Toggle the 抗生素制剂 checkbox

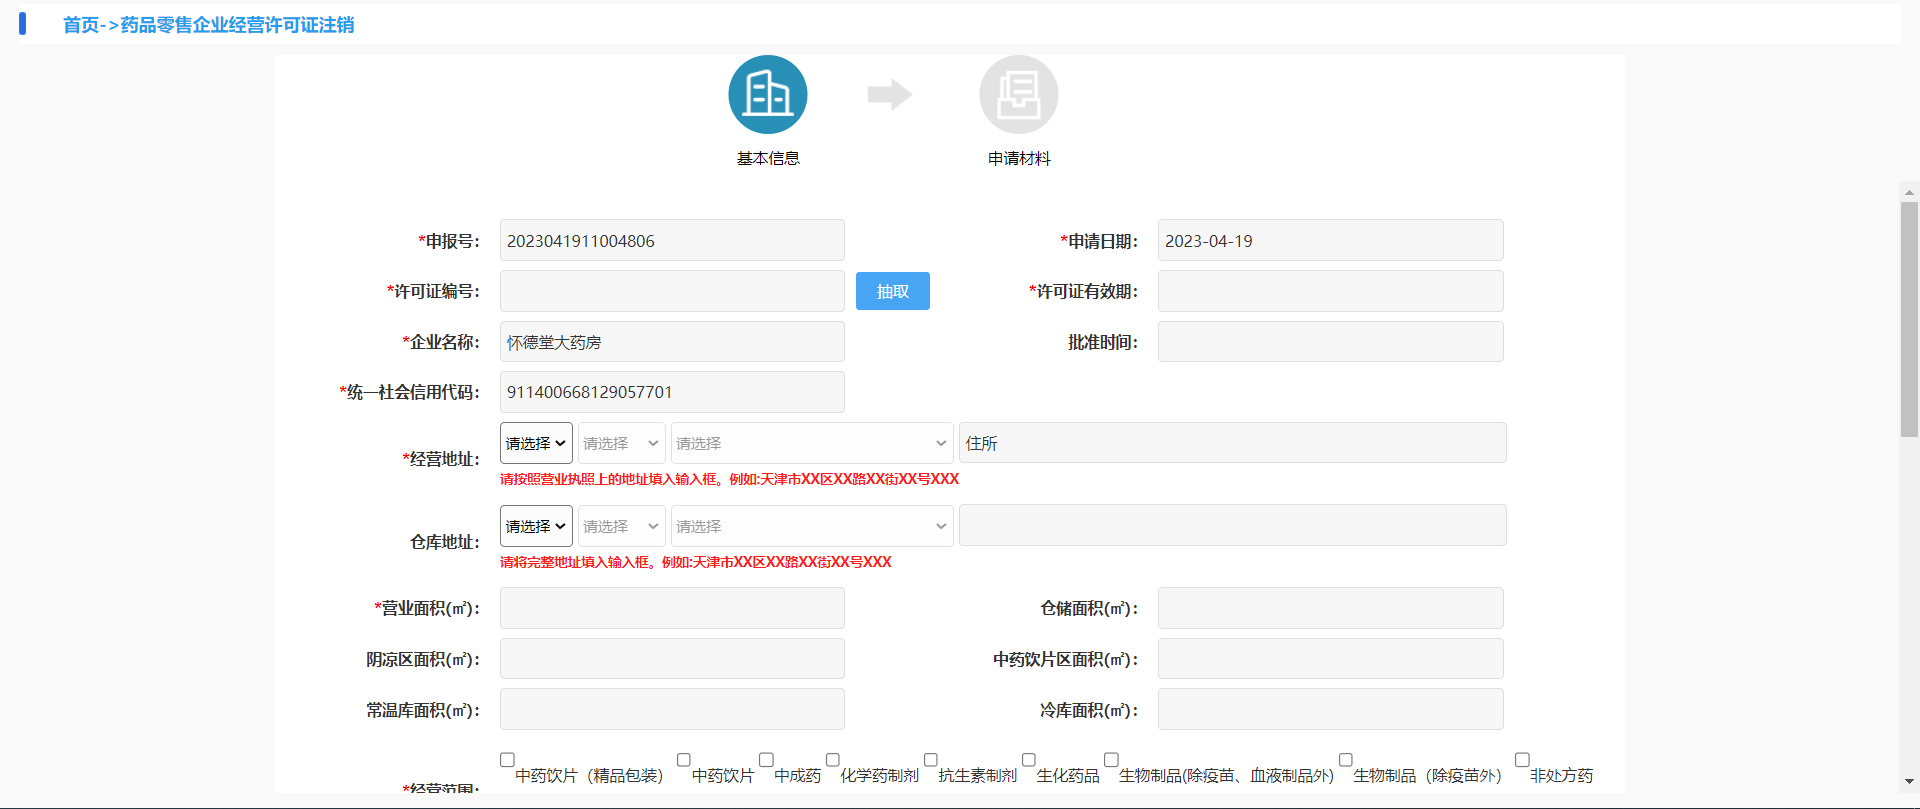pyautogui.click(x=930, y=760)
